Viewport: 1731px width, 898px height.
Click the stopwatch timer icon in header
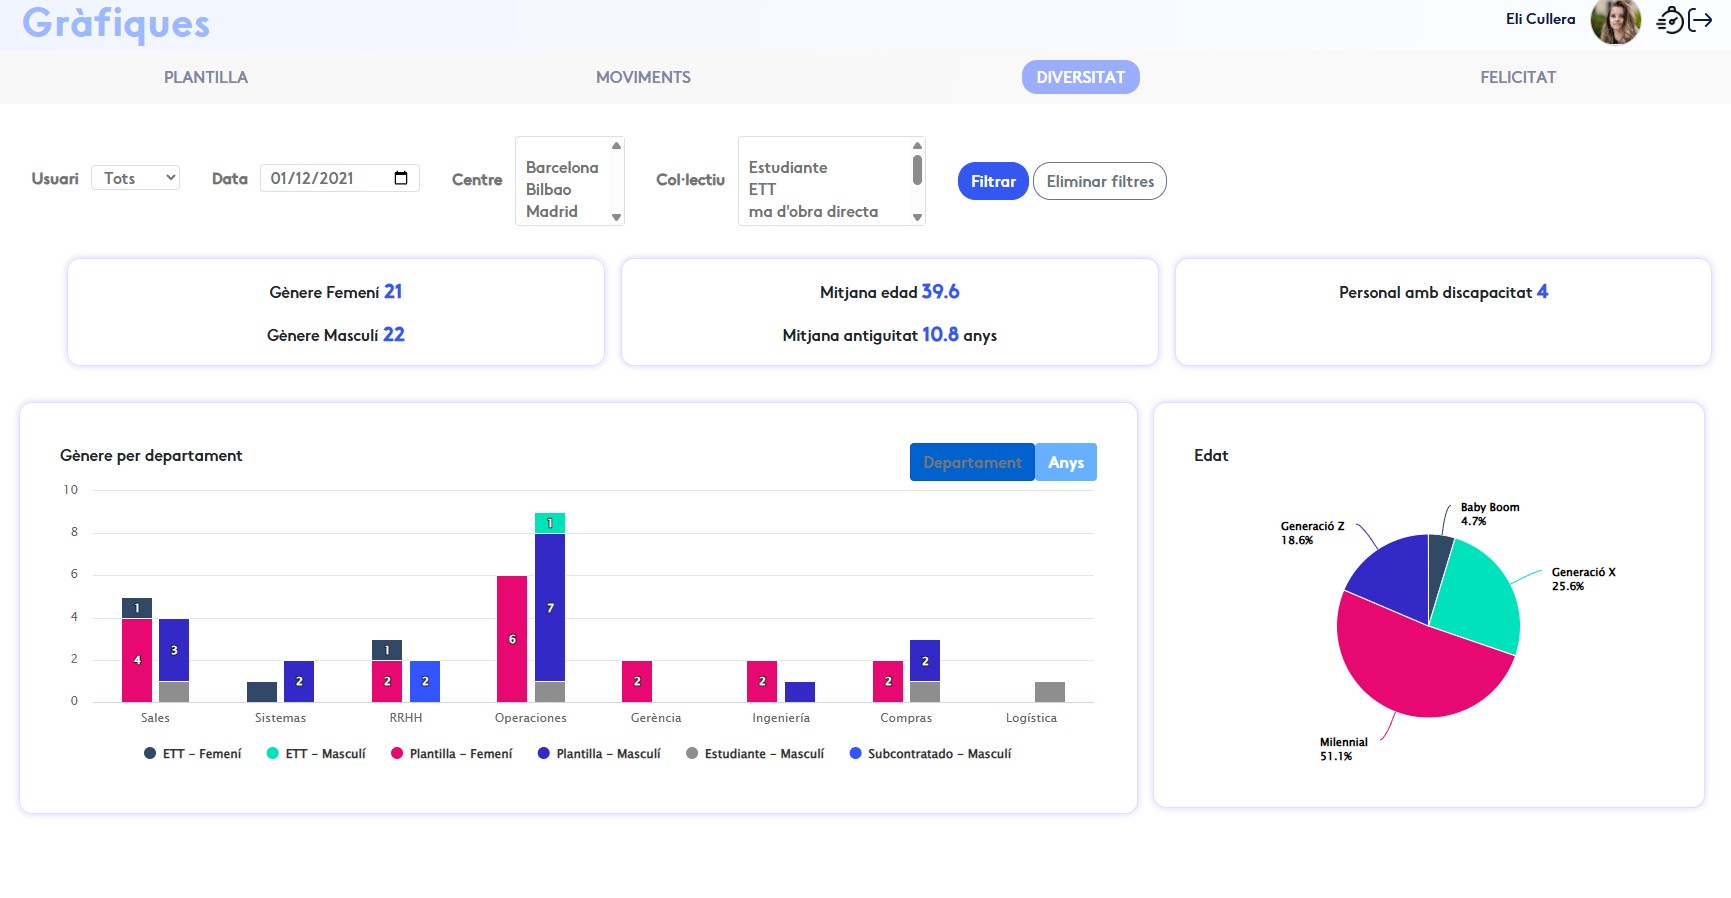click(x=1669, y=20)
